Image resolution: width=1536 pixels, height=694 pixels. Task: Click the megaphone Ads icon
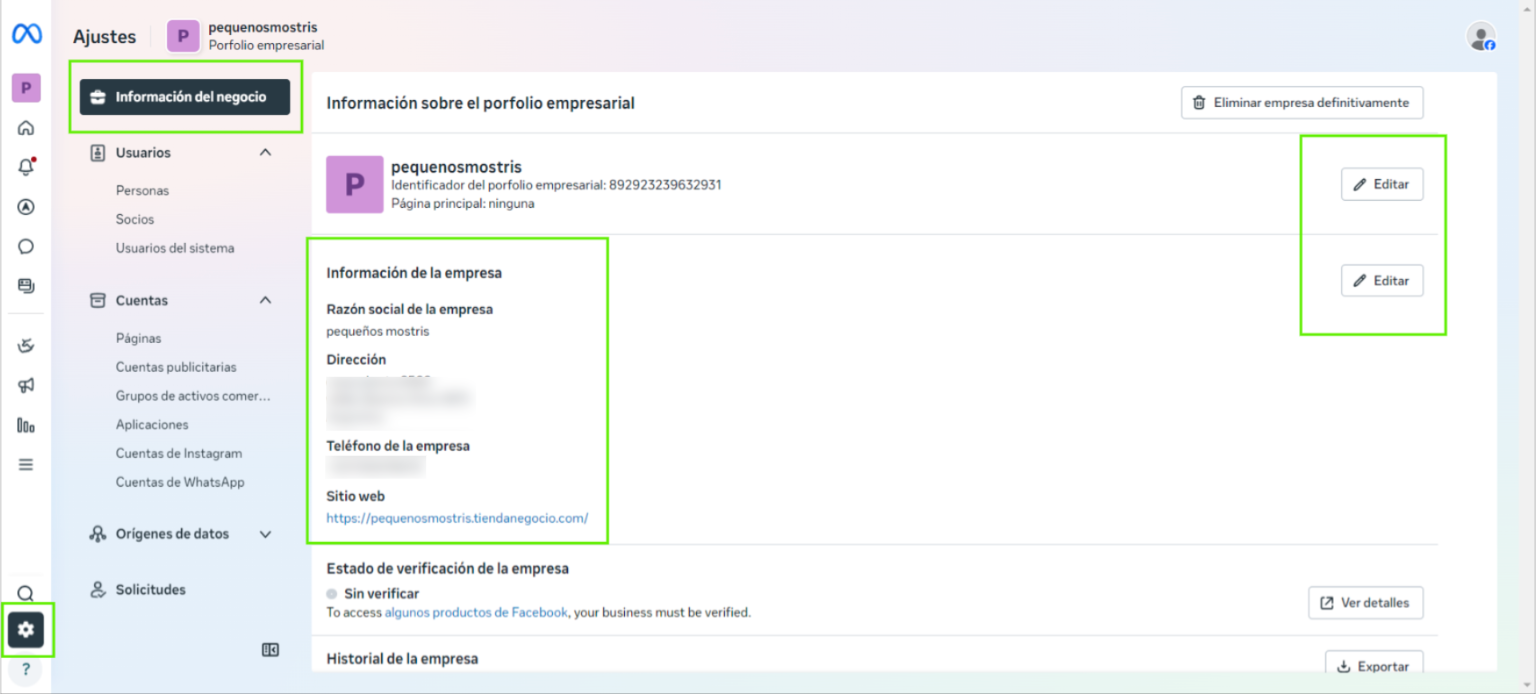(x=26, y=385)
